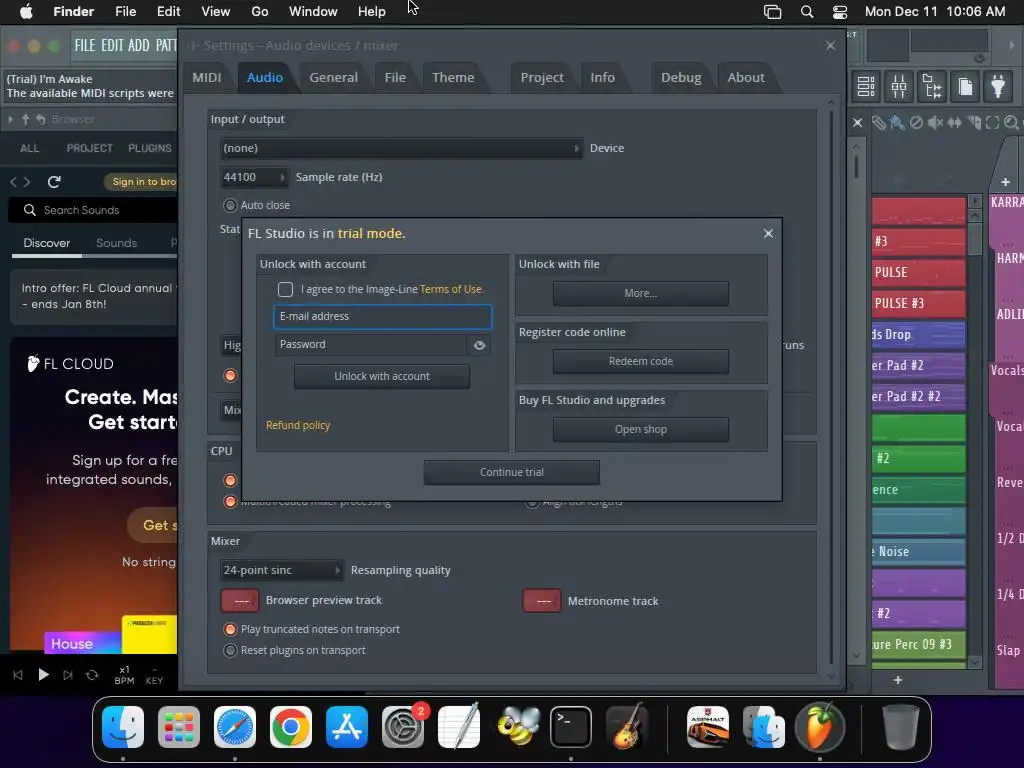
Task: Close the playlist picker panel with X
Action: [857, 122]
